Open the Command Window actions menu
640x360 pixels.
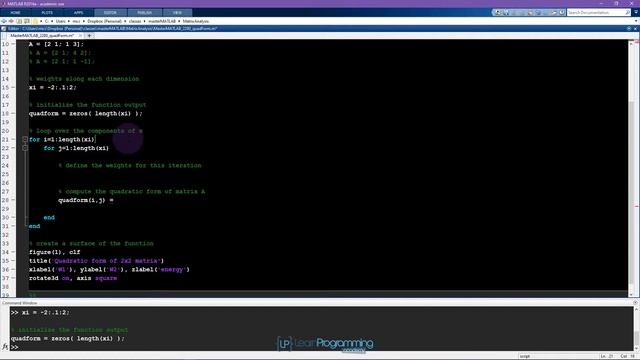pyautogui.click(x=636, y=303)
